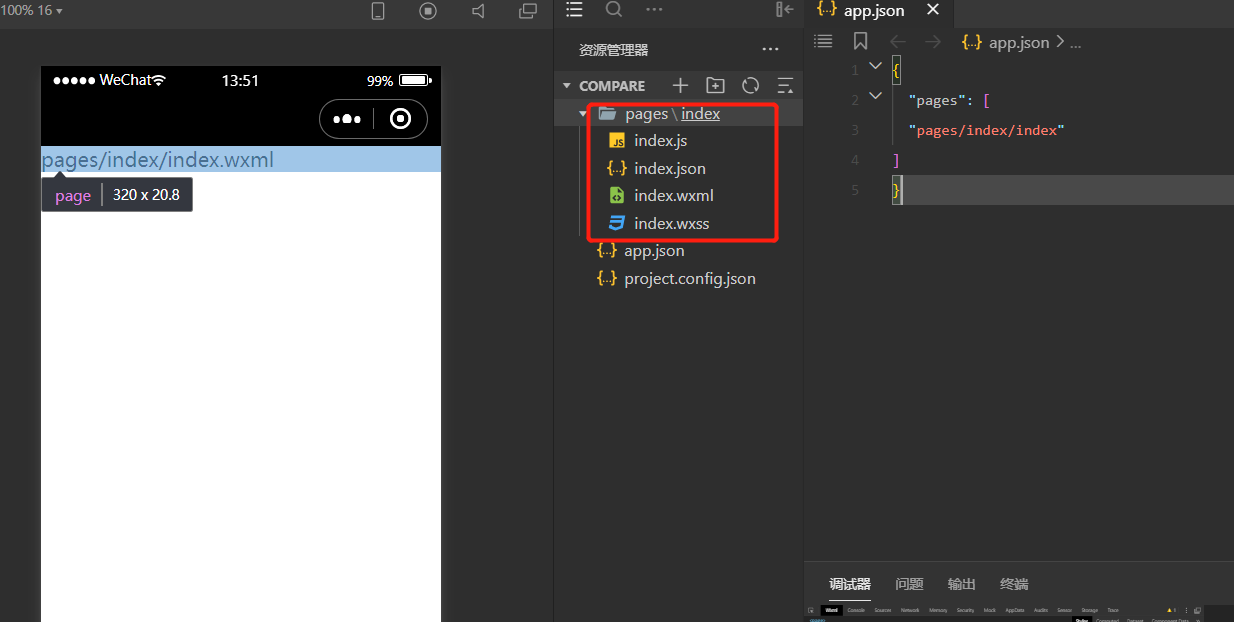
Task: Close the app.json editor tab
Action: tap(933, 10)
